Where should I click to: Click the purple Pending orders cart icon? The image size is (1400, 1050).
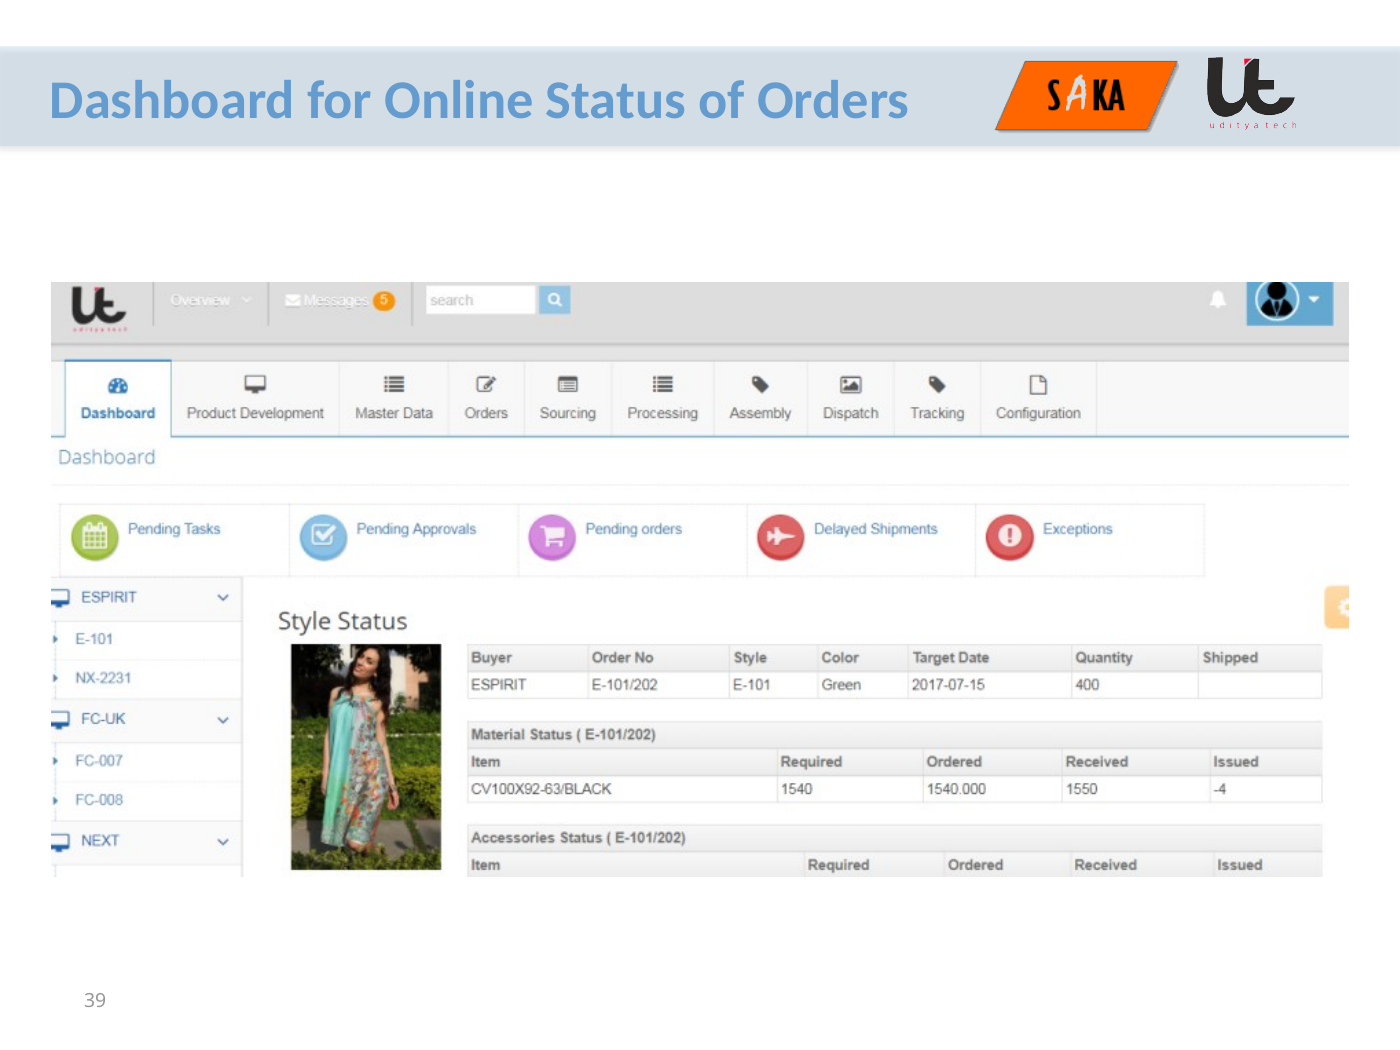(x=552, y=537)
